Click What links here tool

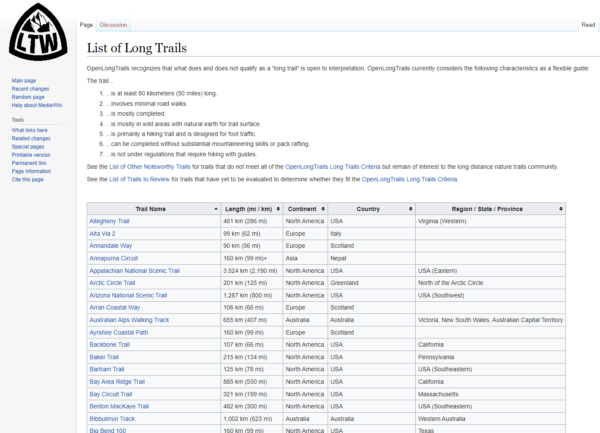pyautogui.click(x=31, y=130)
